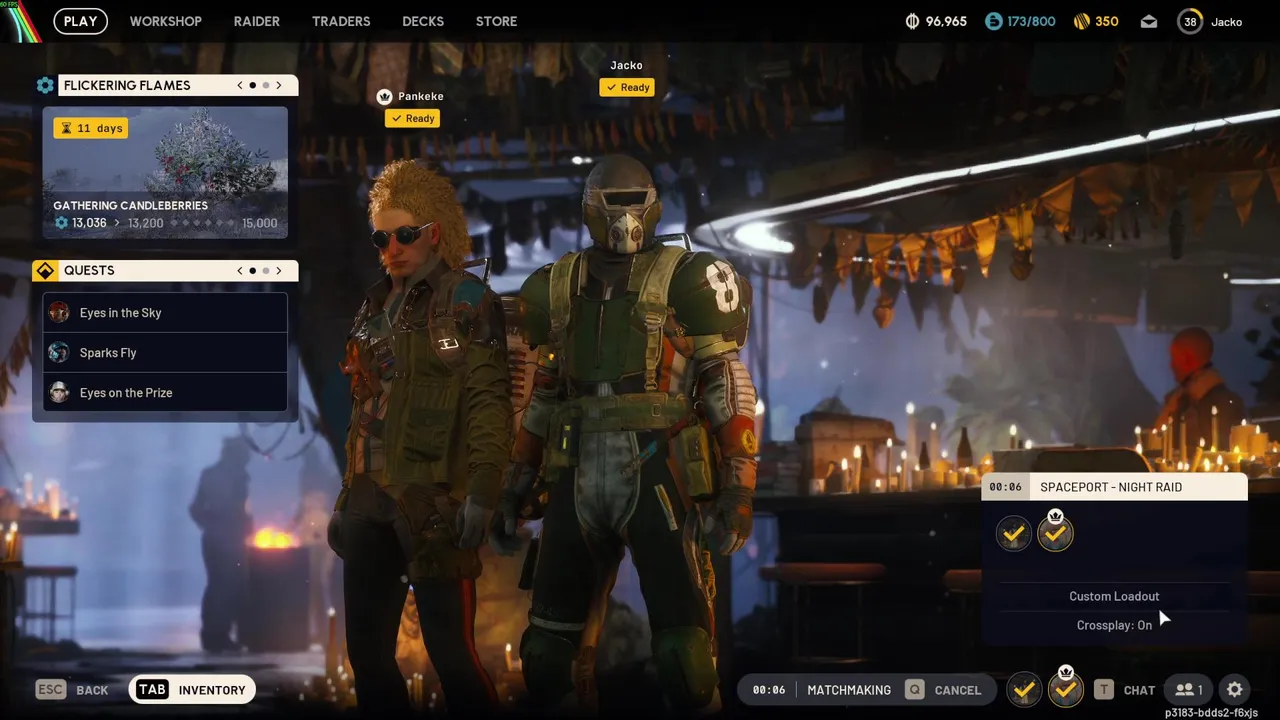Click the Eyes in the Sky quest portrait
The image size is (1280, 720).
pos(59,313)
